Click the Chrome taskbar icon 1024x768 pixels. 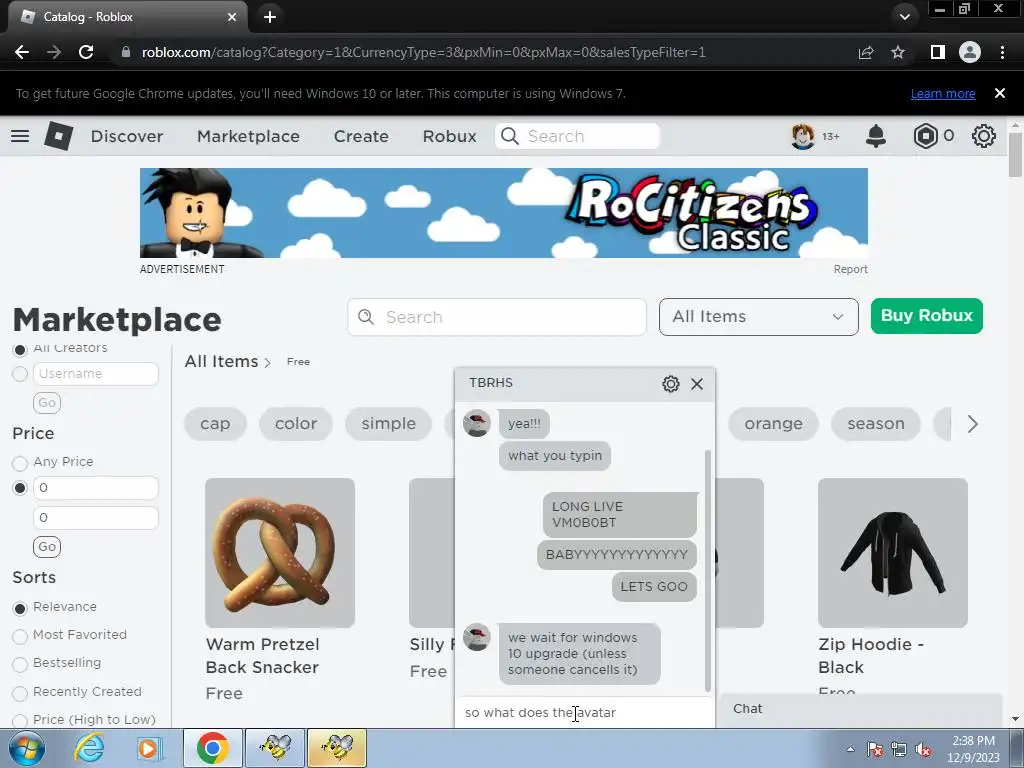pos(212,748)
